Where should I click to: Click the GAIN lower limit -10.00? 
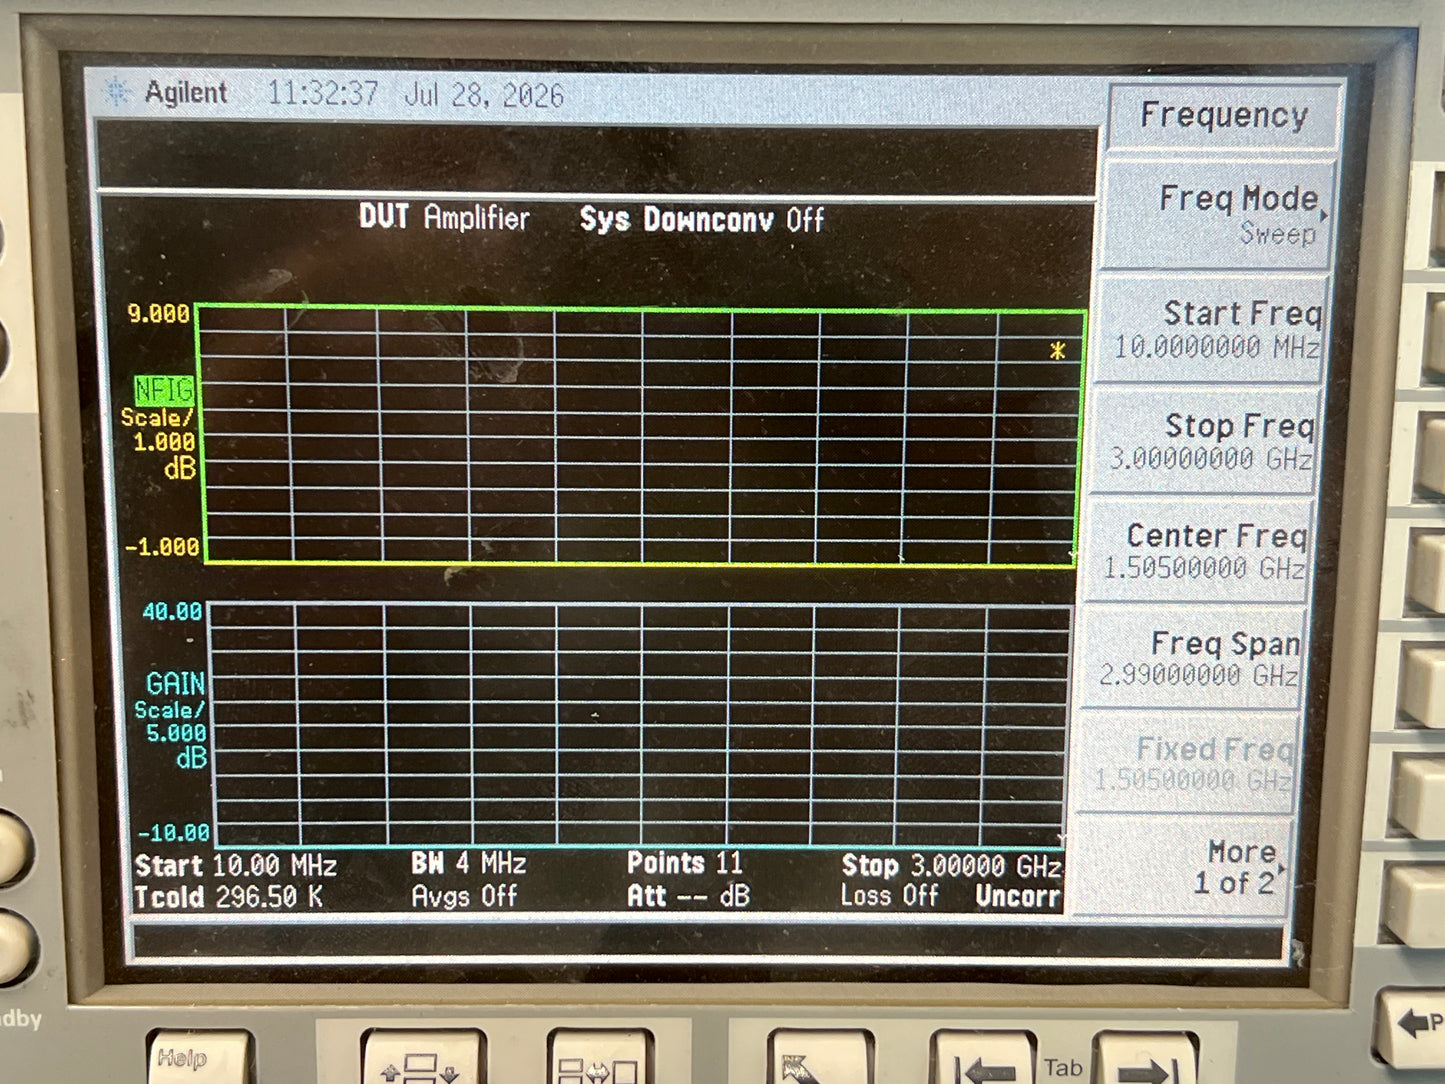tap(174, 832)
